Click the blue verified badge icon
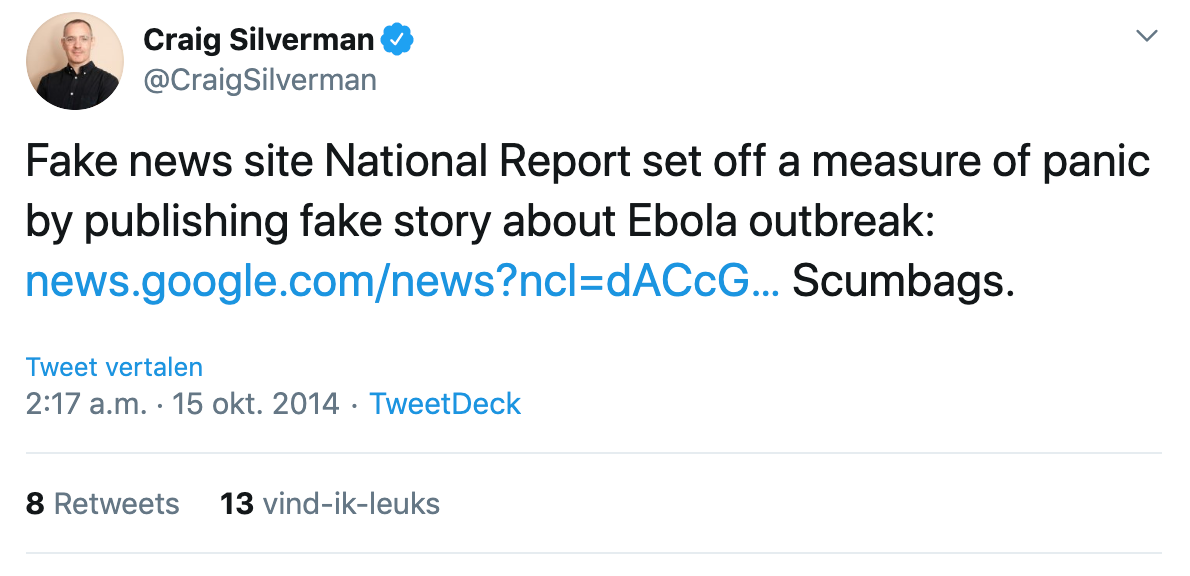1190x576 pixels. tap(399, 40)
